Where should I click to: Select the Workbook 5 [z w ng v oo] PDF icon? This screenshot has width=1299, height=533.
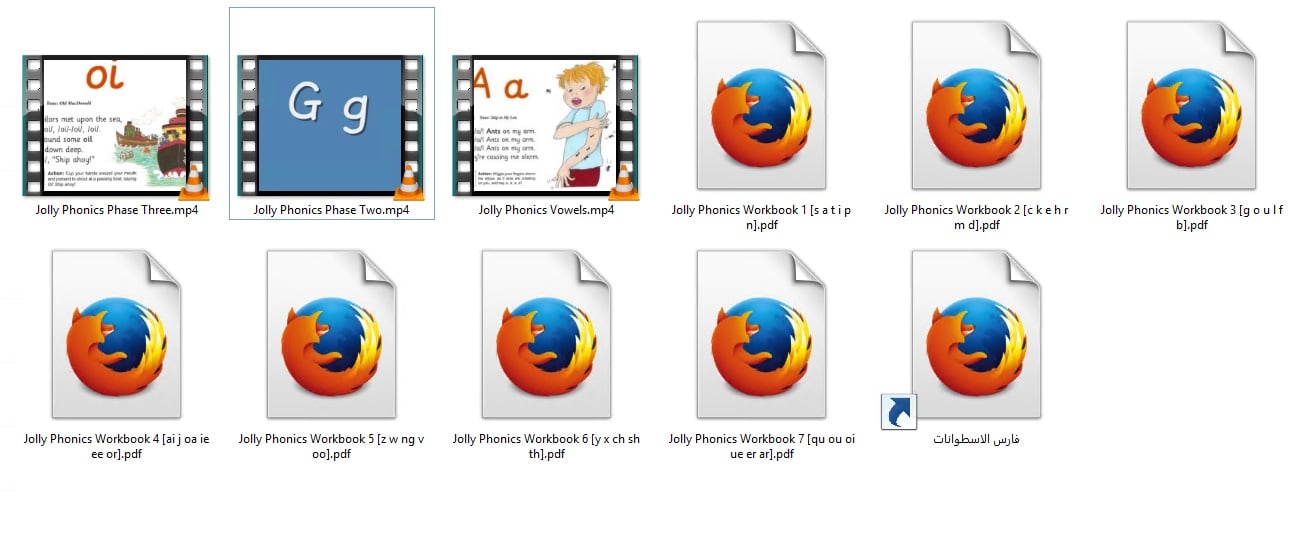point(331,334)
